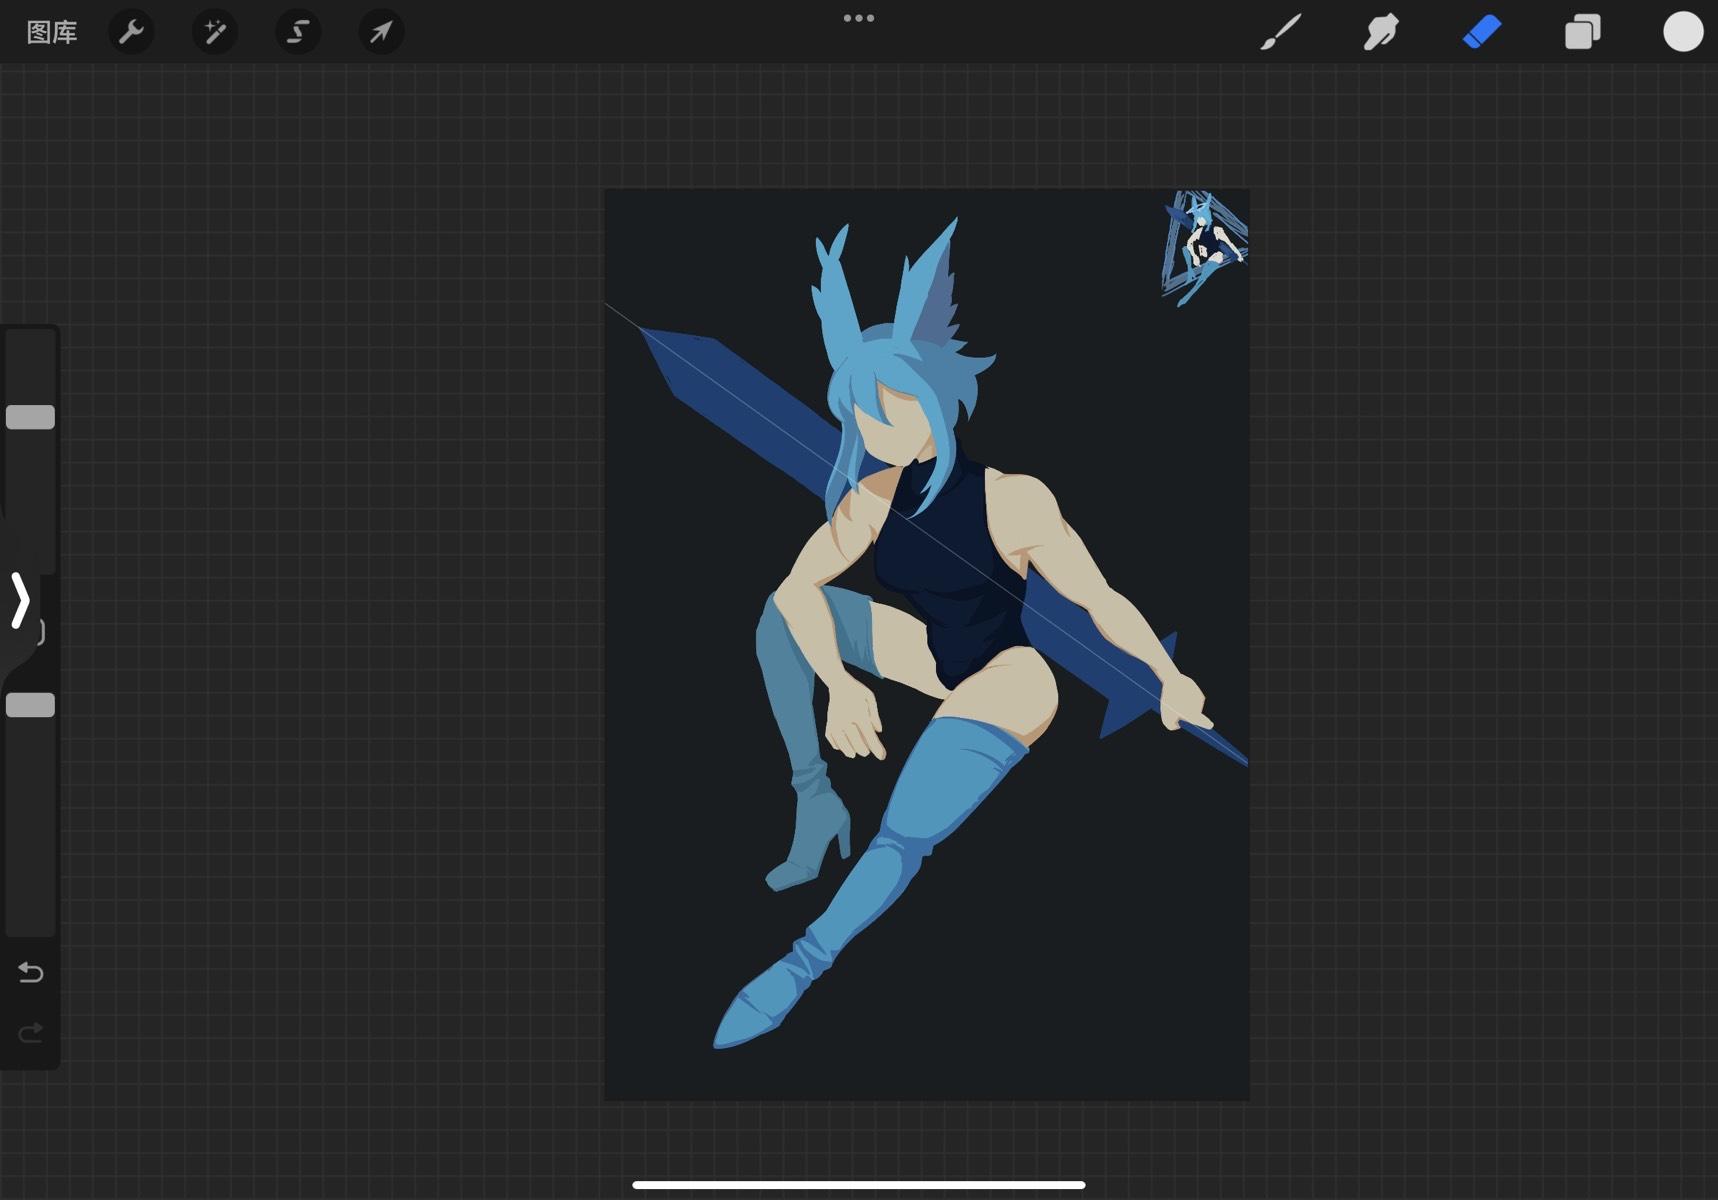
Task: Open the Actions wrench menu
Action: click(131, 32)
